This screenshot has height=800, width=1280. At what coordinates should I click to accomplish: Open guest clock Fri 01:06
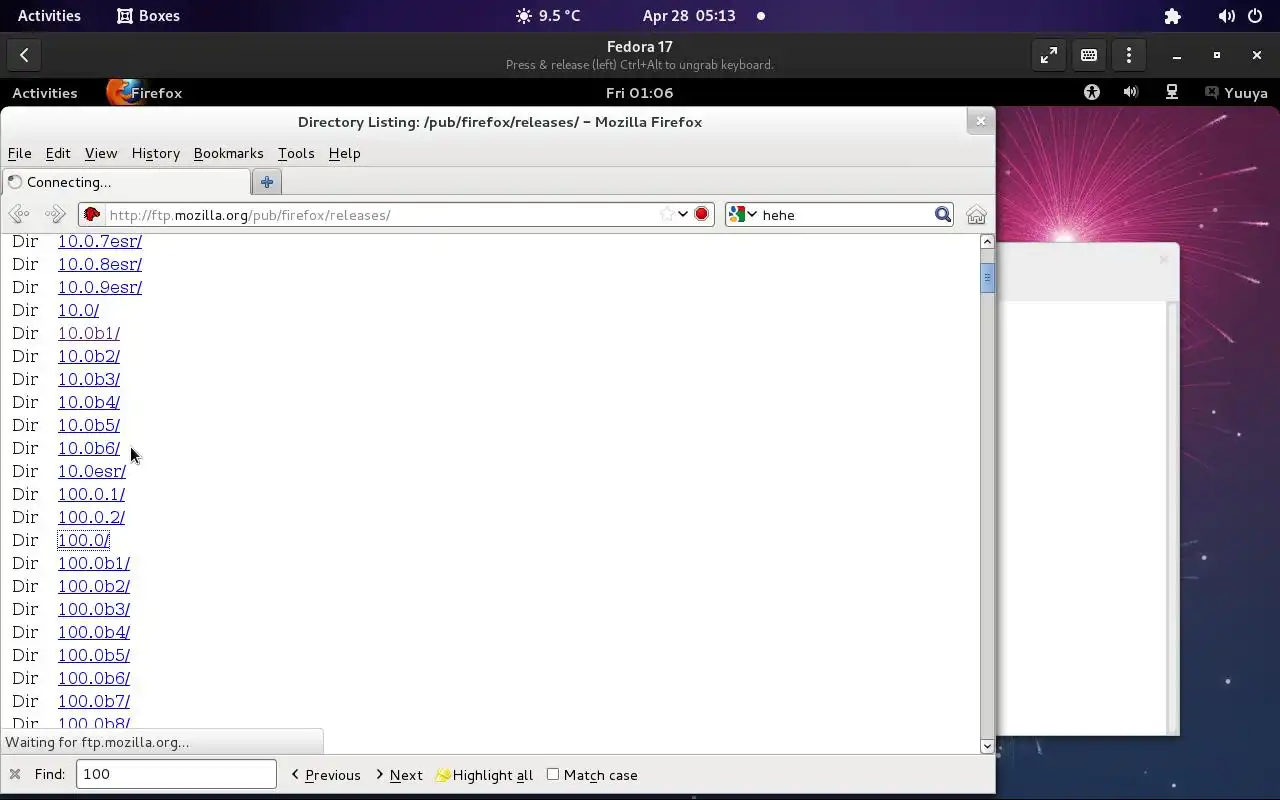coord(639,93)
